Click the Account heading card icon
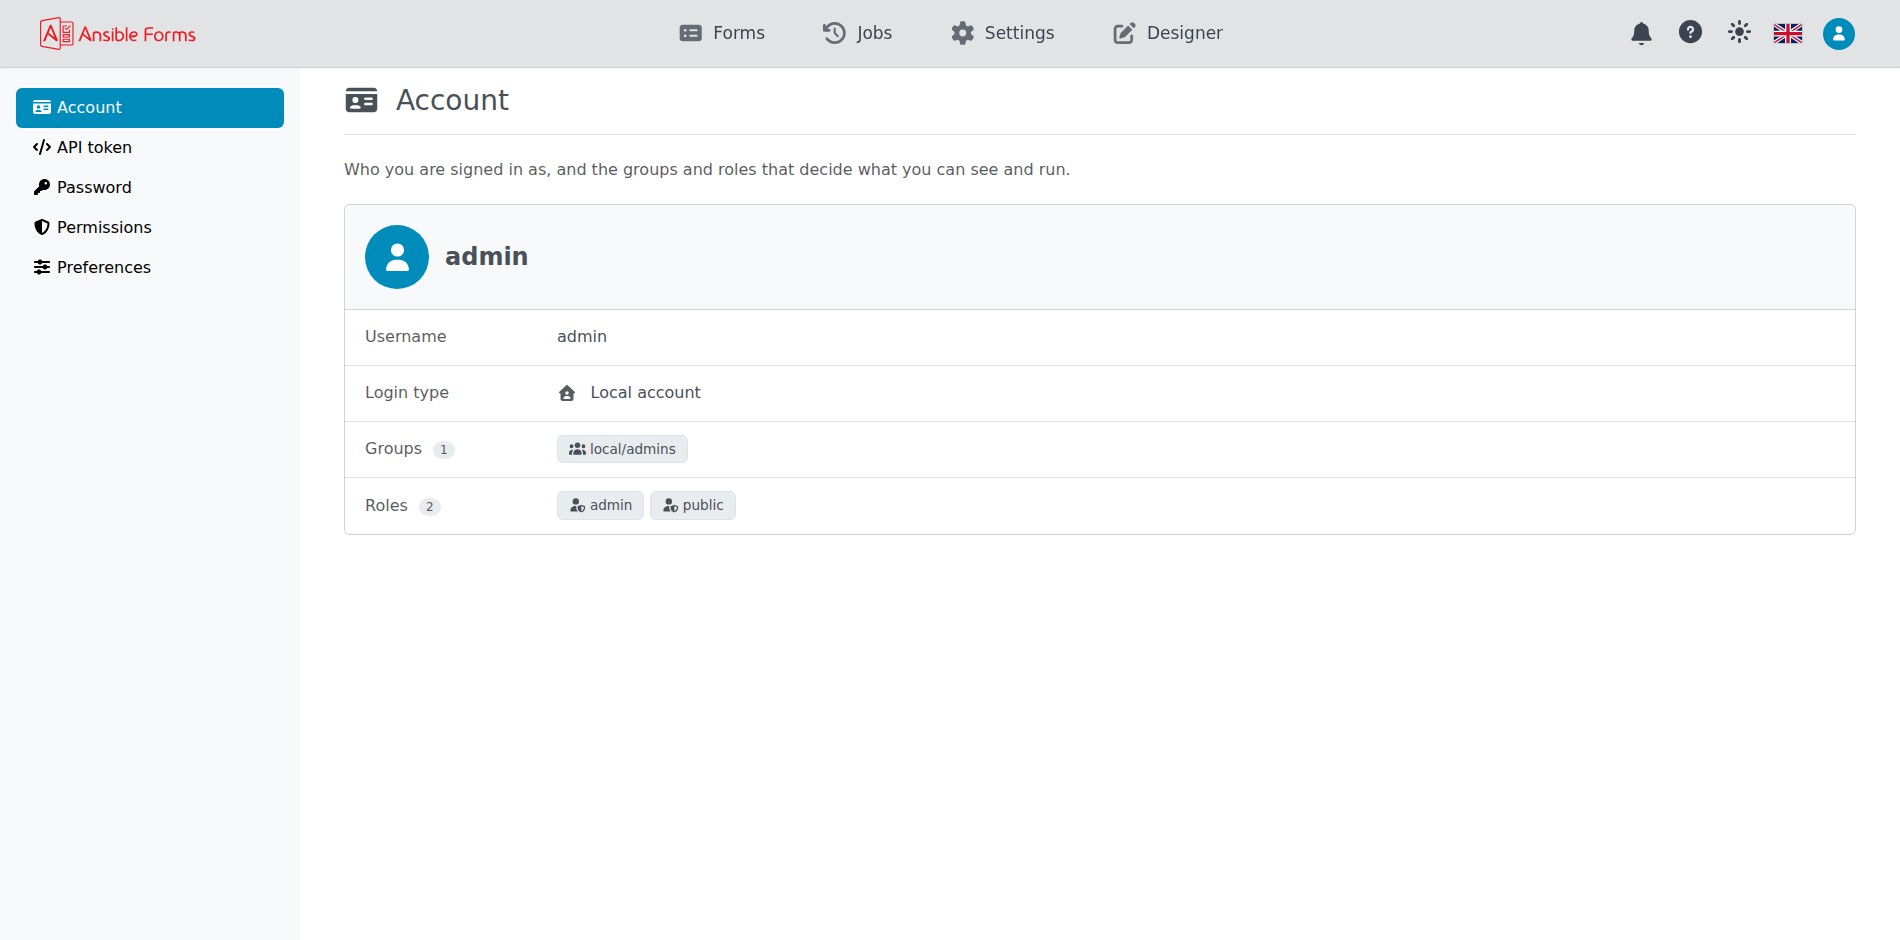 click(x=361, y=100)
